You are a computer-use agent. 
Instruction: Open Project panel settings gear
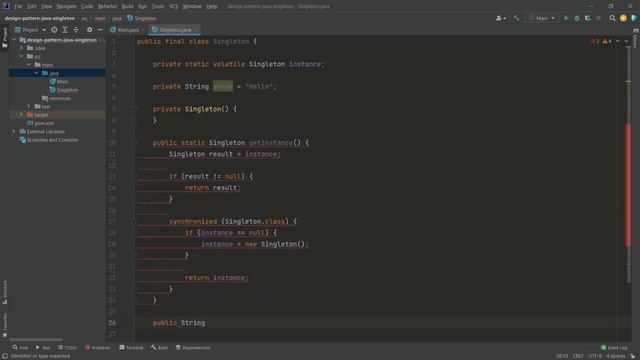89,30
